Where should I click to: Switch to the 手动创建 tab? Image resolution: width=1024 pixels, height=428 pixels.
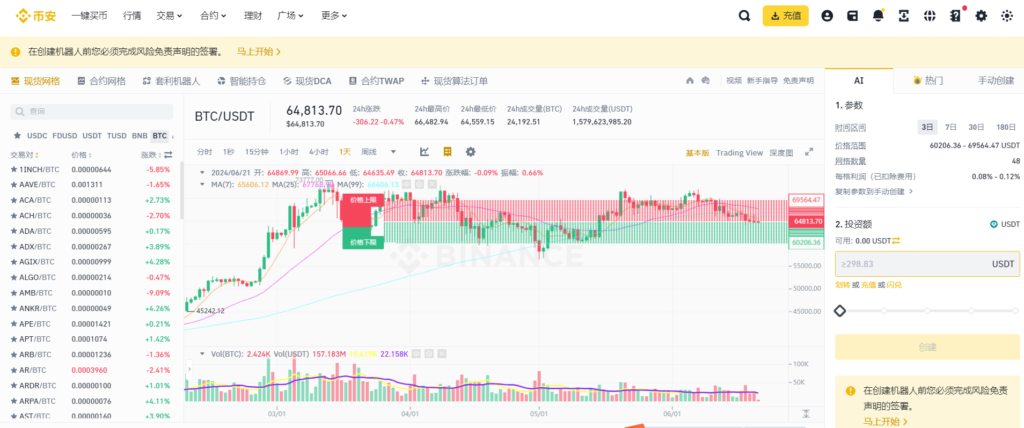tap(995, 80)
